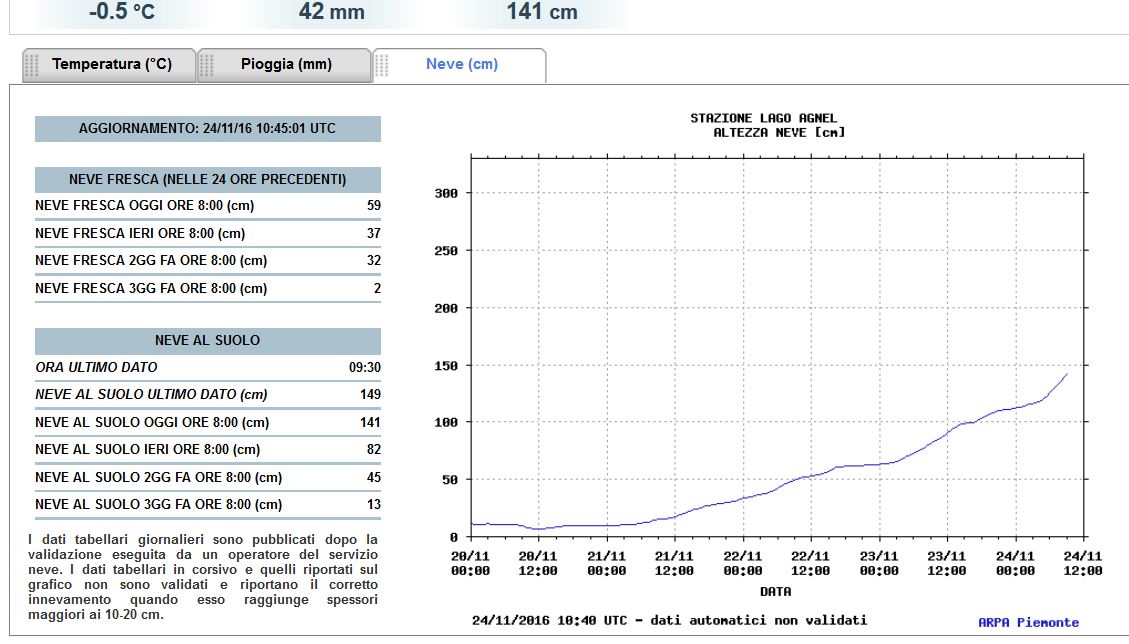Click the NEVE AL SUOLO section header

[207, 341]
